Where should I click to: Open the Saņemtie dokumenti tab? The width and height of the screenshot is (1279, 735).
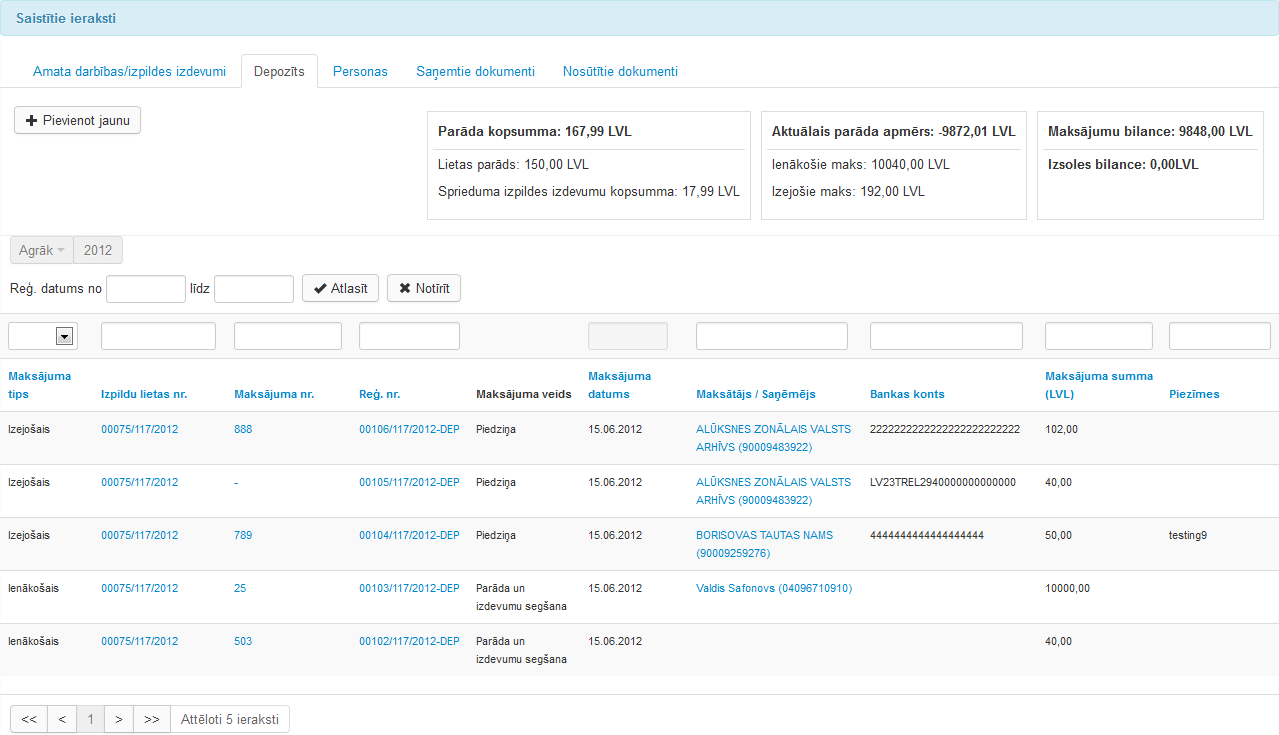point(475,72)
